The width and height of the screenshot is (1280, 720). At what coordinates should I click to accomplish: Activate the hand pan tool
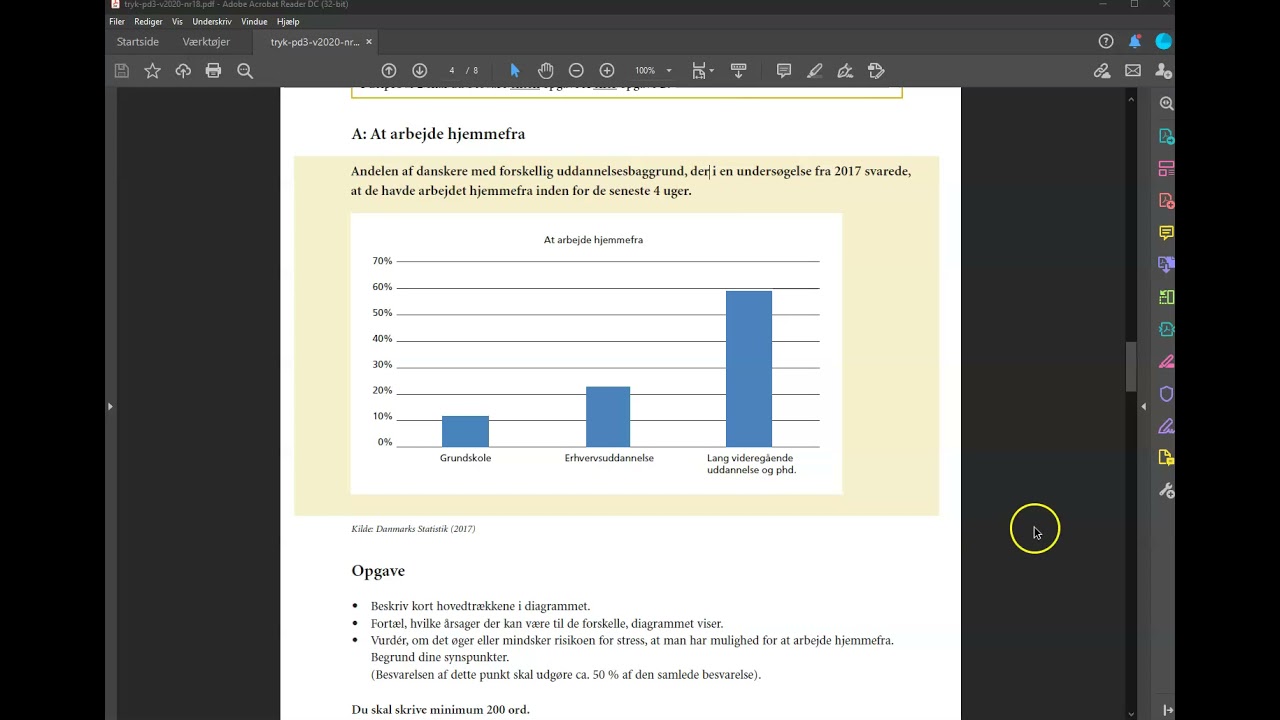click(x=545, y=71)
